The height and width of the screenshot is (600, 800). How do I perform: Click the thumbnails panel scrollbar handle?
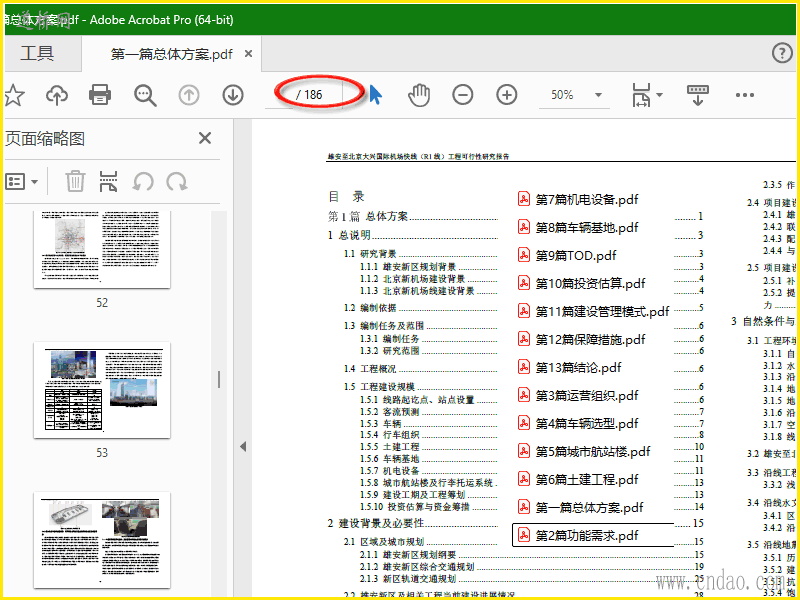click(219, 380)
